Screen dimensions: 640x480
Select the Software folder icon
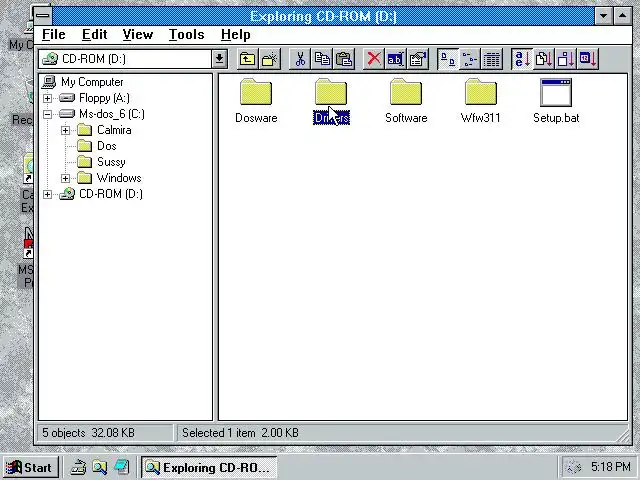click(x=406, y=92)
